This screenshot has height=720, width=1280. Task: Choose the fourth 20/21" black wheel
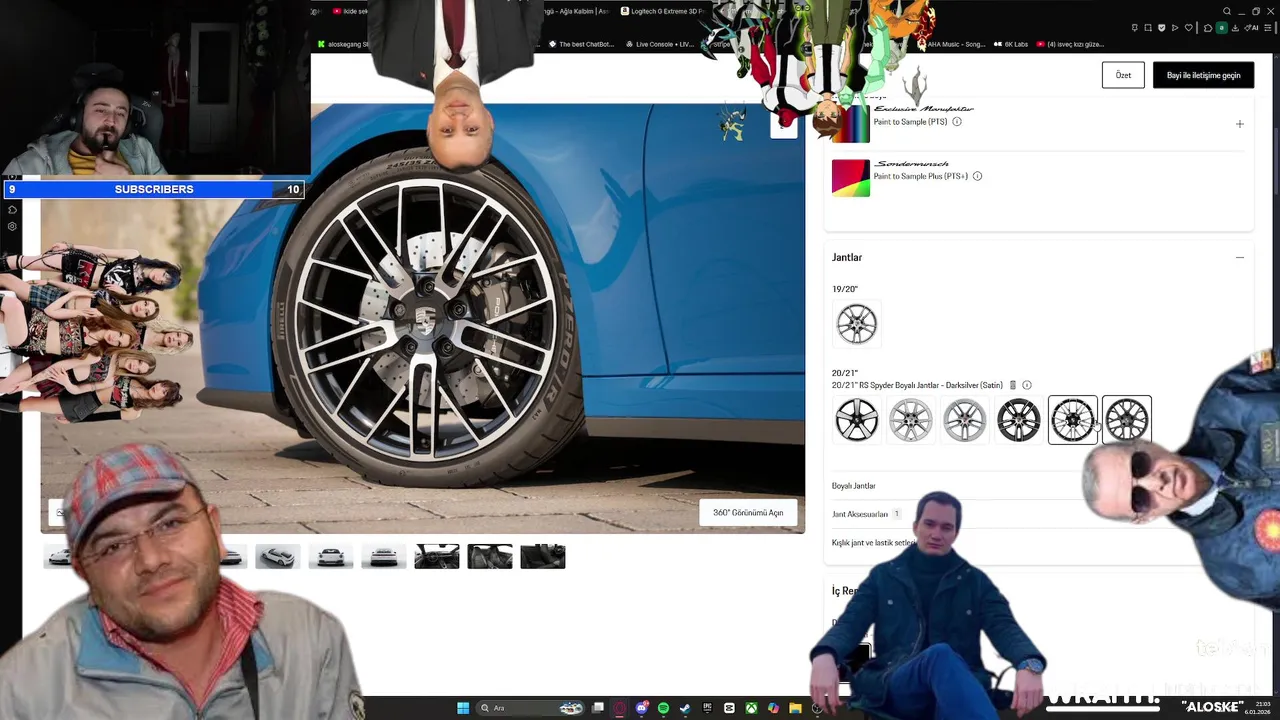click(1019, 420)
